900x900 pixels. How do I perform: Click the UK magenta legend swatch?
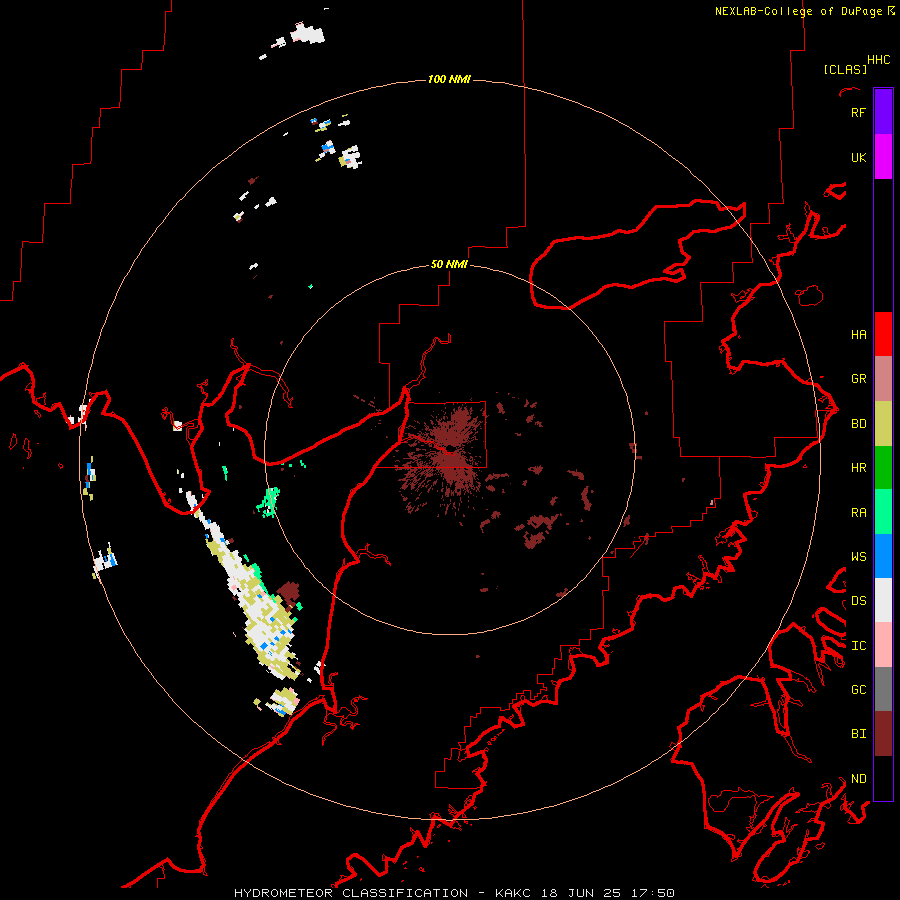point(883,157)
